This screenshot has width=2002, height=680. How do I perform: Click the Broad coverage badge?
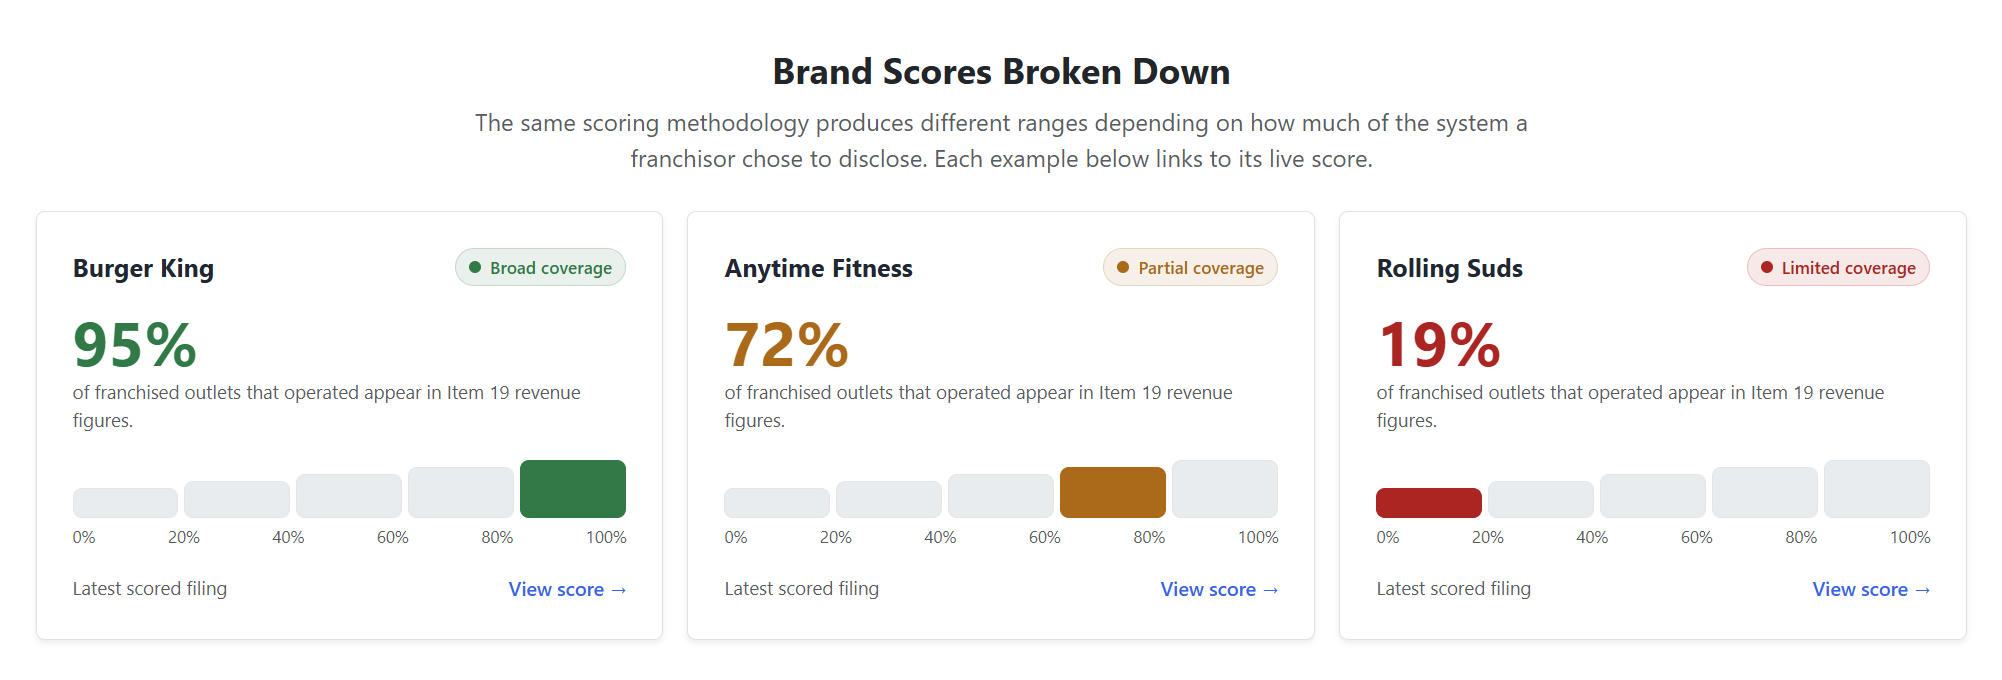tap(540, 268)
